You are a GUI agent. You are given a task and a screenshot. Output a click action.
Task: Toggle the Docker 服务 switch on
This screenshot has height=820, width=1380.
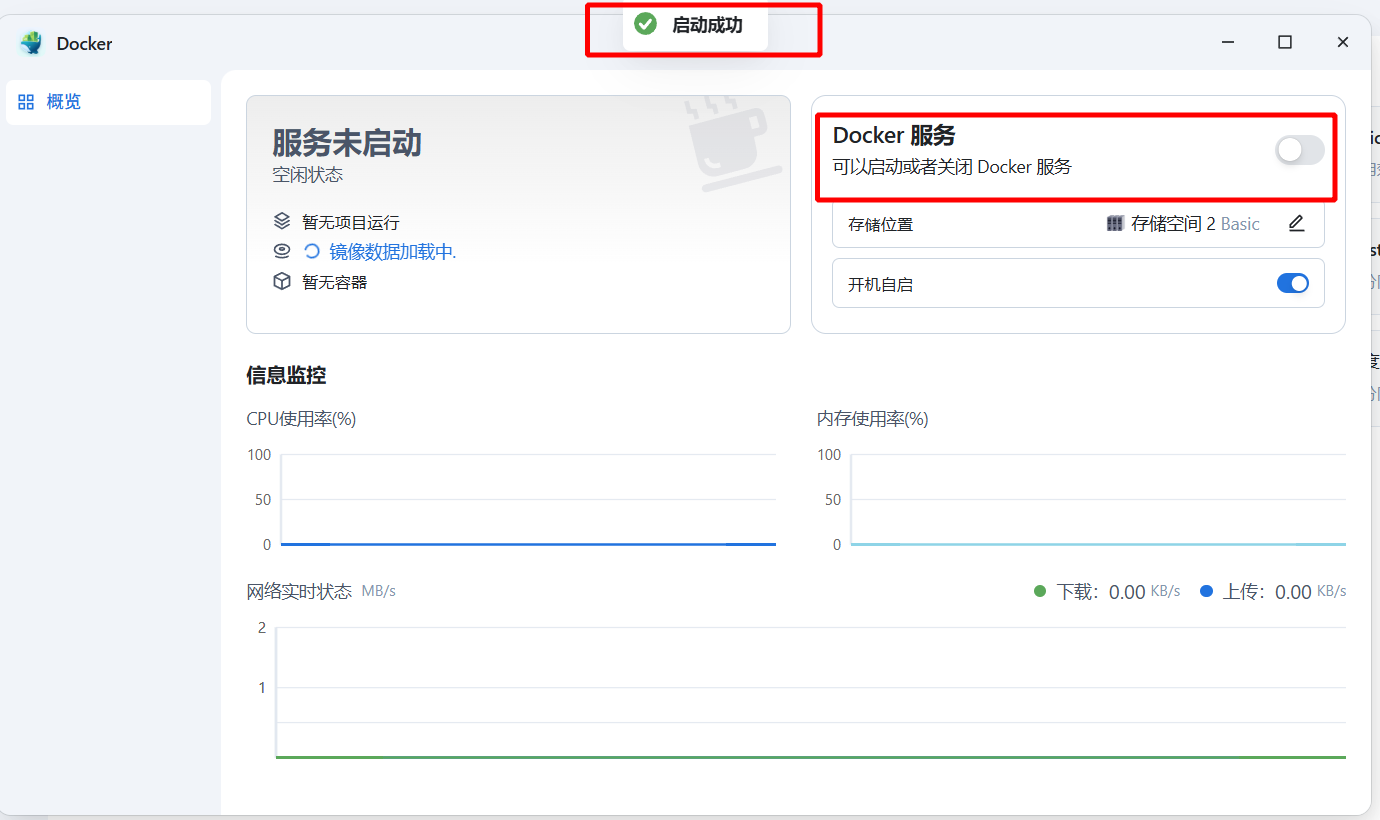coord(1300,150)
